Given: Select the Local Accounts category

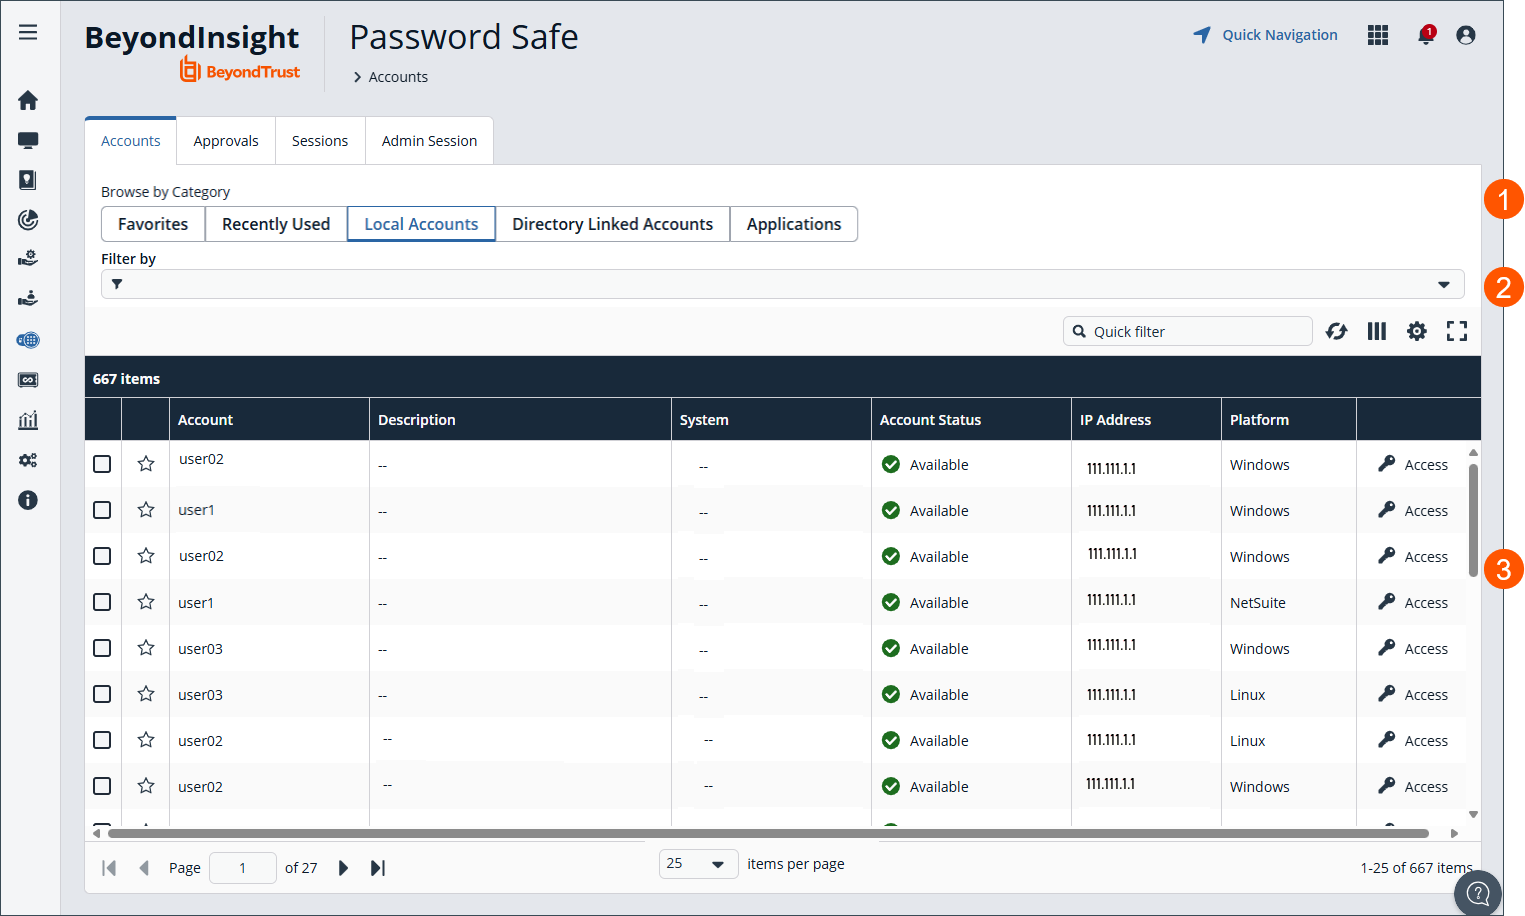Looking at the screenshot, I should point(421,224).
